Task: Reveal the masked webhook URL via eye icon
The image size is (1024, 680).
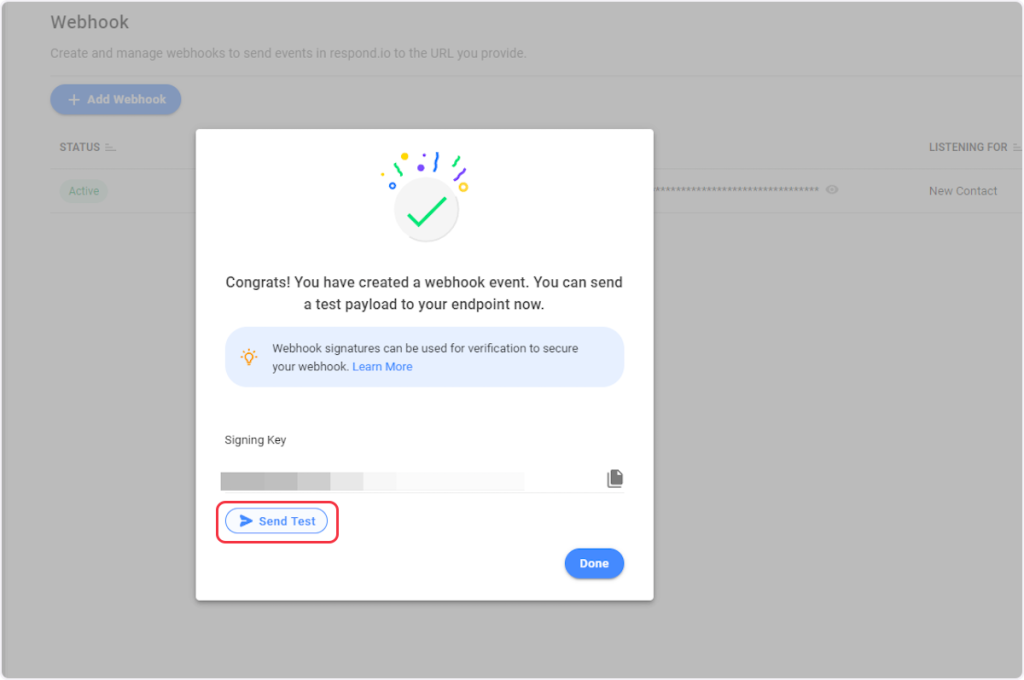Action: [832, 190]
